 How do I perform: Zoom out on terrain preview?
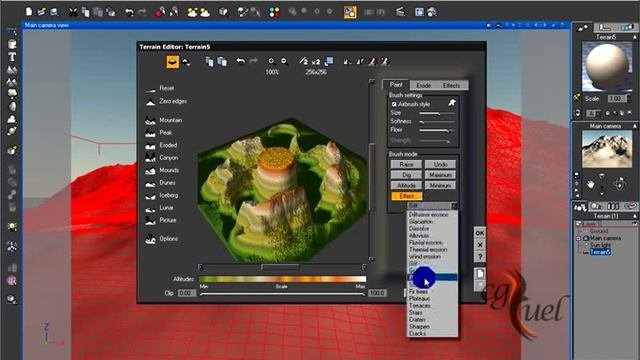click(x=284, y=62)
